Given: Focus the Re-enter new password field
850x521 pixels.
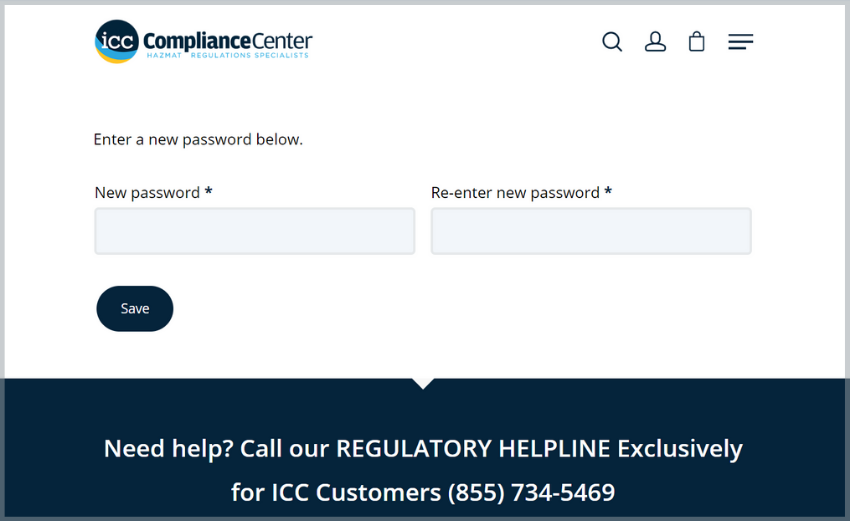Looking at the screenshot, I should 591,231.
